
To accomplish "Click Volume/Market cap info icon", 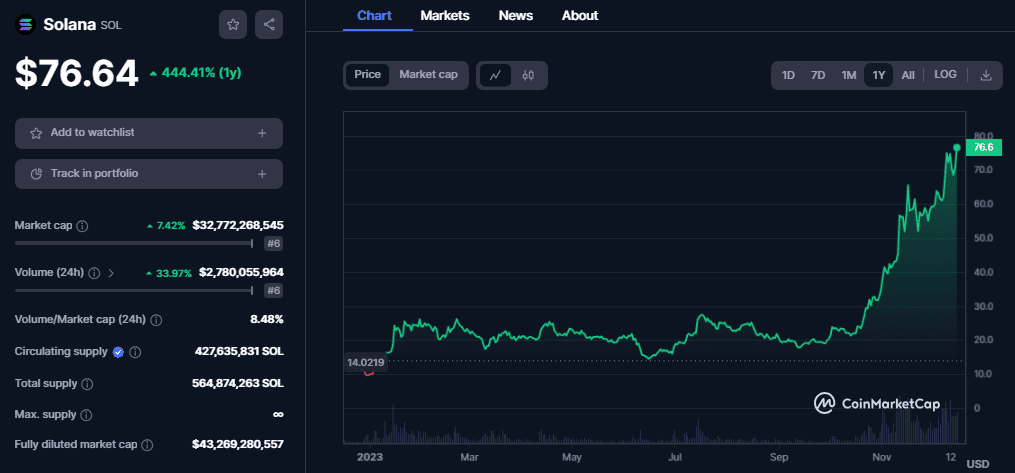I will [156, 320].
